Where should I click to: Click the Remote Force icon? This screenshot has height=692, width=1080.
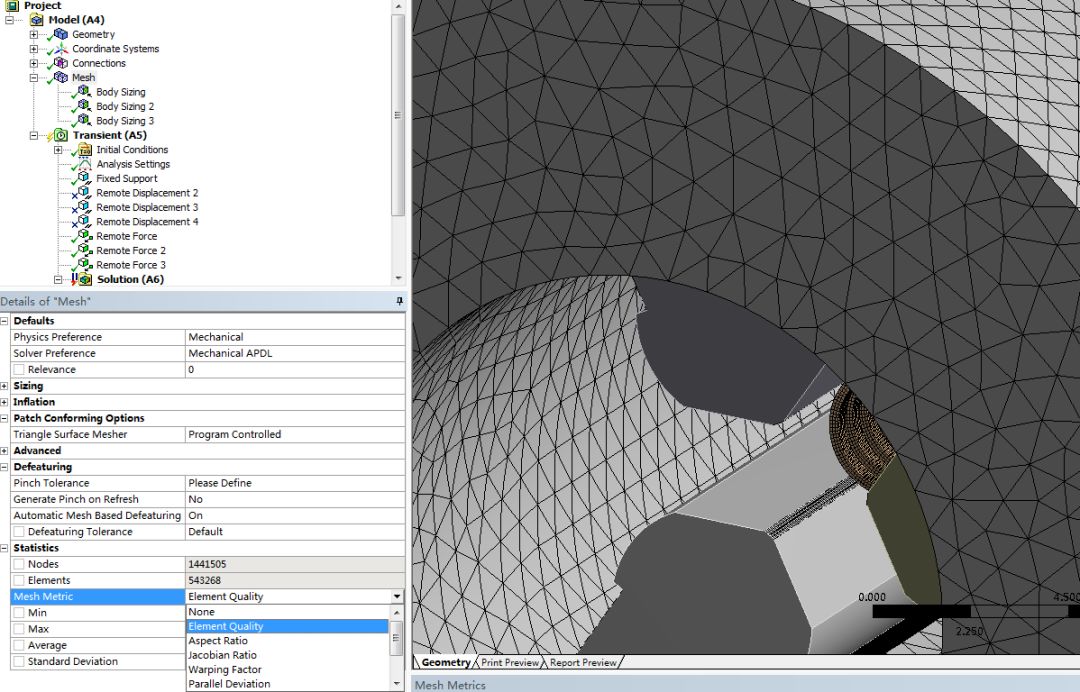(84, 236)
